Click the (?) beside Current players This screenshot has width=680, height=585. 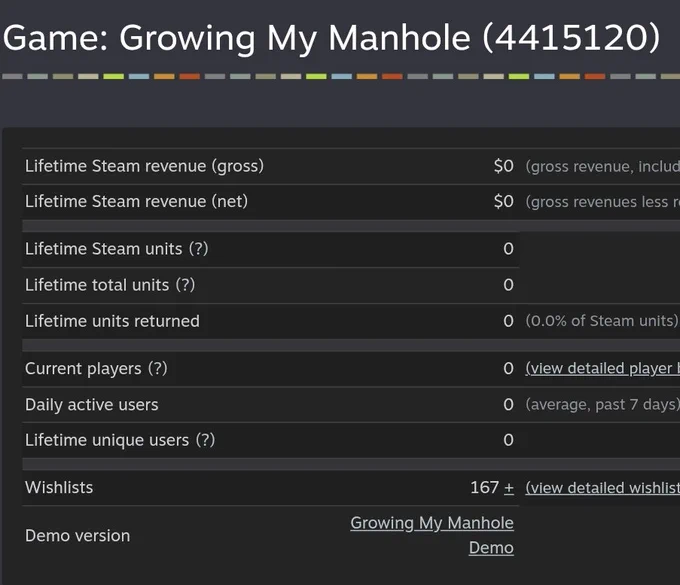coord(158,369)
